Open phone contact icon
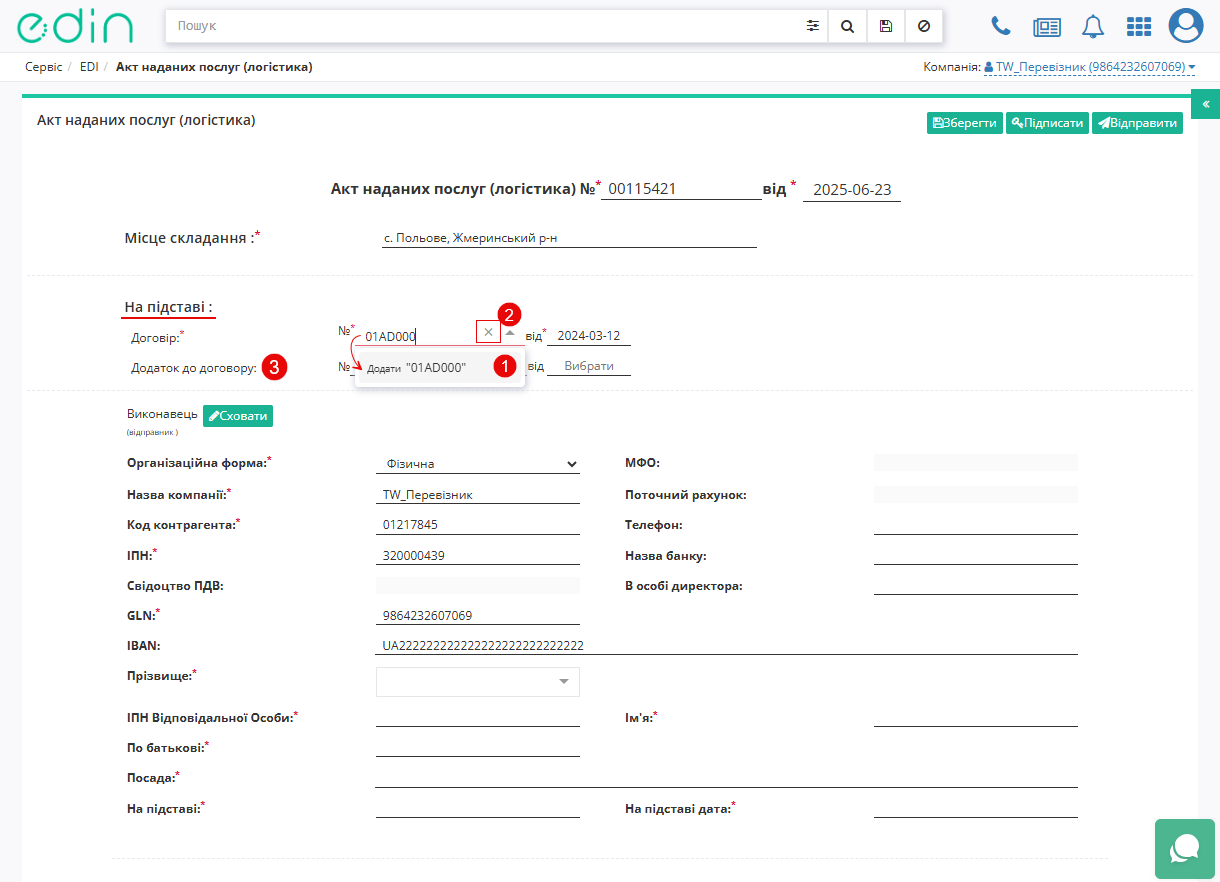 pos(1000,26)
